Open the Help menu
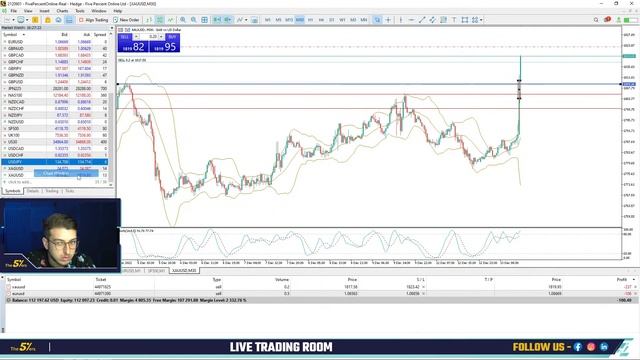This screenshot has width=640, height=360. pyautogui.click(x=118, y=11)
